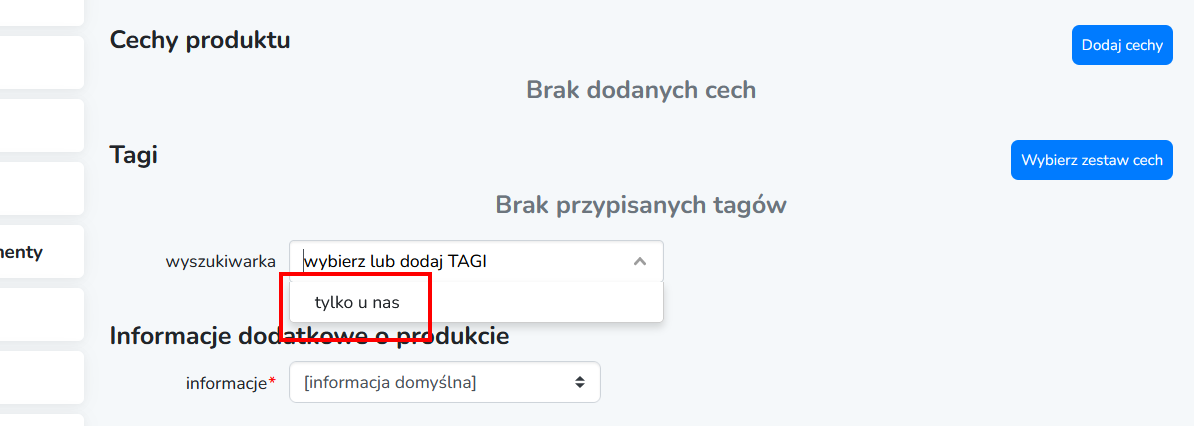Viewport: 1194px width, 426px height.
Task: Click the "Tagi" section heading
Action: point(133,155)
